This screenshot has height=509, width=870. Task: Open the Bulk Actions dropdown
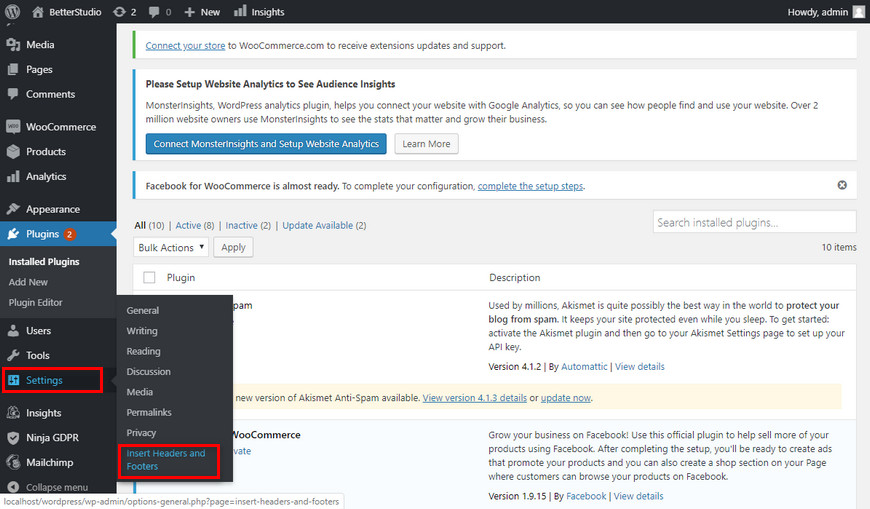pos(171,247)
